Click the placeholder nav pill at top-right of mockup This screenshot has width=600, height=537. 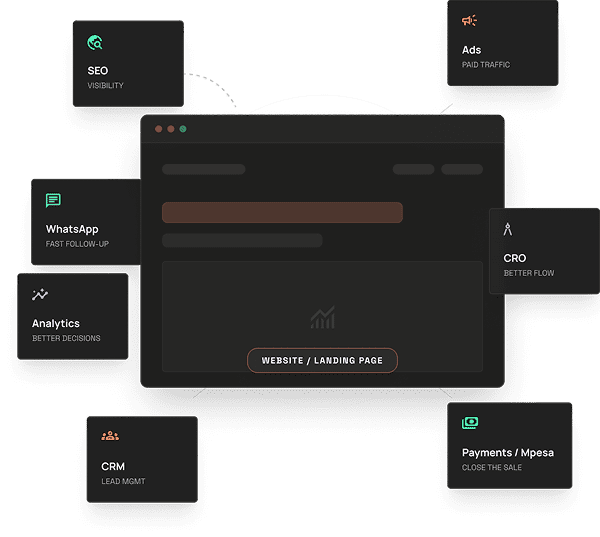tap(462, 169)
